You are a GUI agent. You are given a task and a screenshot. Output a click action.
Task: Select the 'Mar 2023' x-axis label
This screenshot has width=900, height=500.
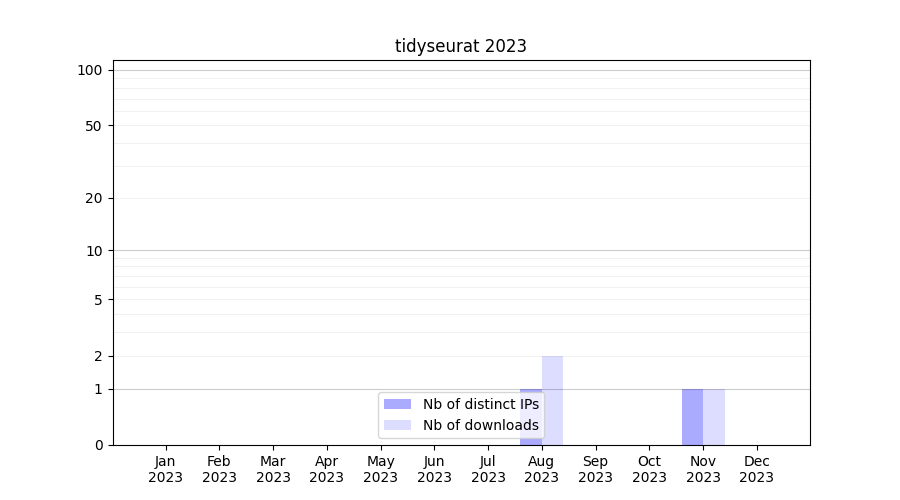click(x=273, y=469)
